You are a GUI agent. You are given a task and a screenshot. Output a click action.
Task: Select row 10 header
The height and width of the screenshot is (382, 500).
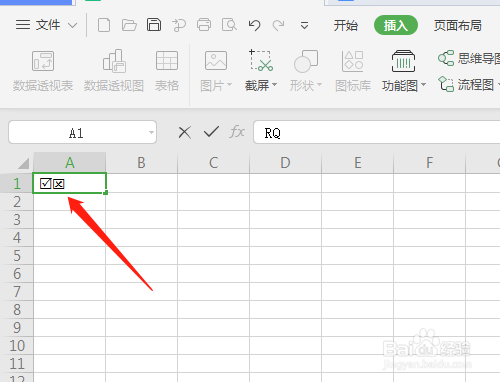(x=17, y=346)
